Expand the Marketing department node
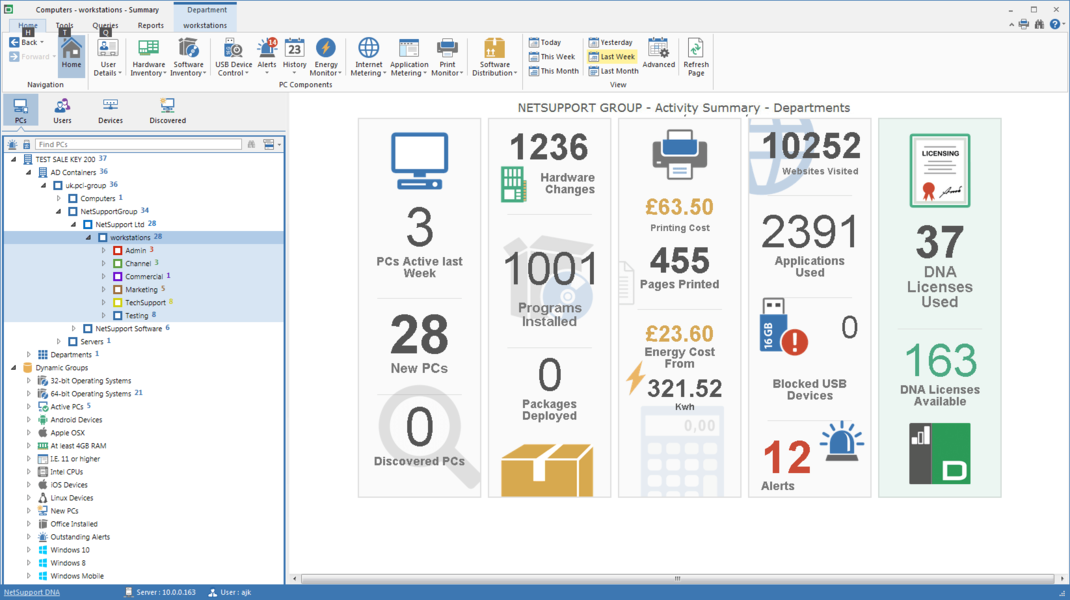This screenshot has height=600, width=1070. (104, 290)
